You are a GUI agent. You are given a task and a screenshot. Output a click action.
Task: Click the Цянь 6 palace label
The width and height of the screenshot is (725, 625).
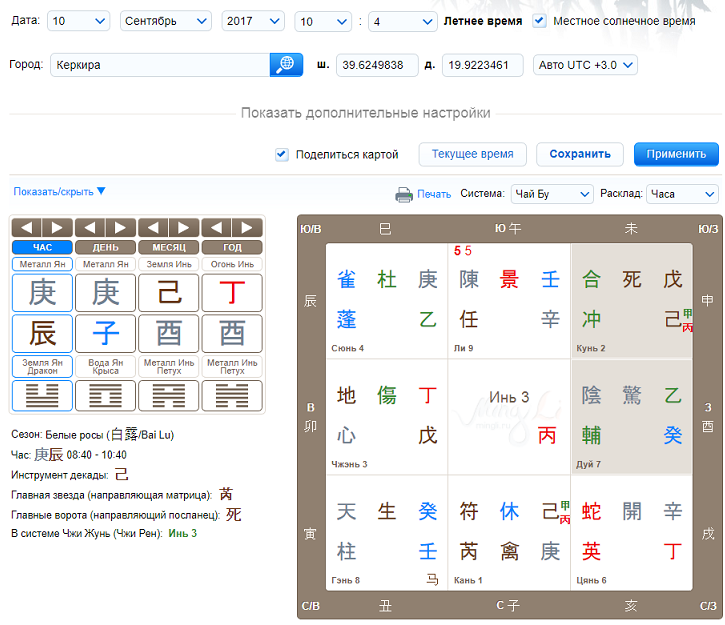(x=591, y=580)
